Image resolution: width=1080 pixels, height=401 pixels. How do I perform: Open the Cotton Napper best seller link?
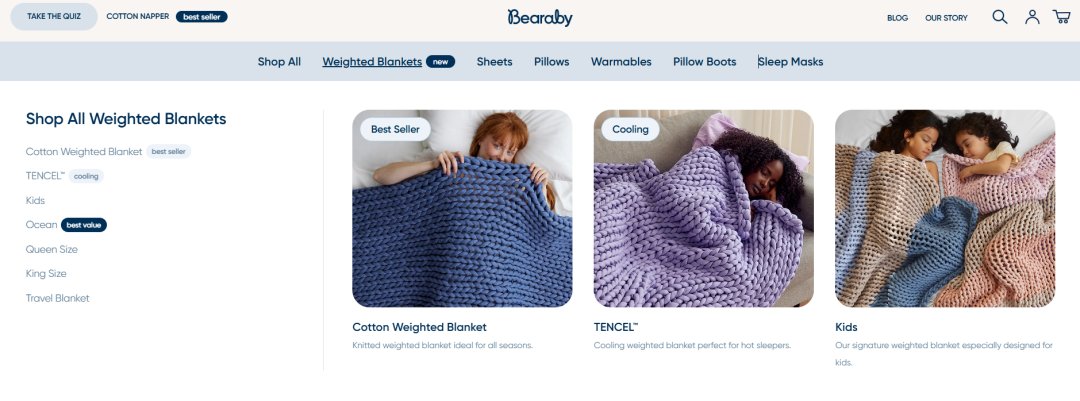167,17
